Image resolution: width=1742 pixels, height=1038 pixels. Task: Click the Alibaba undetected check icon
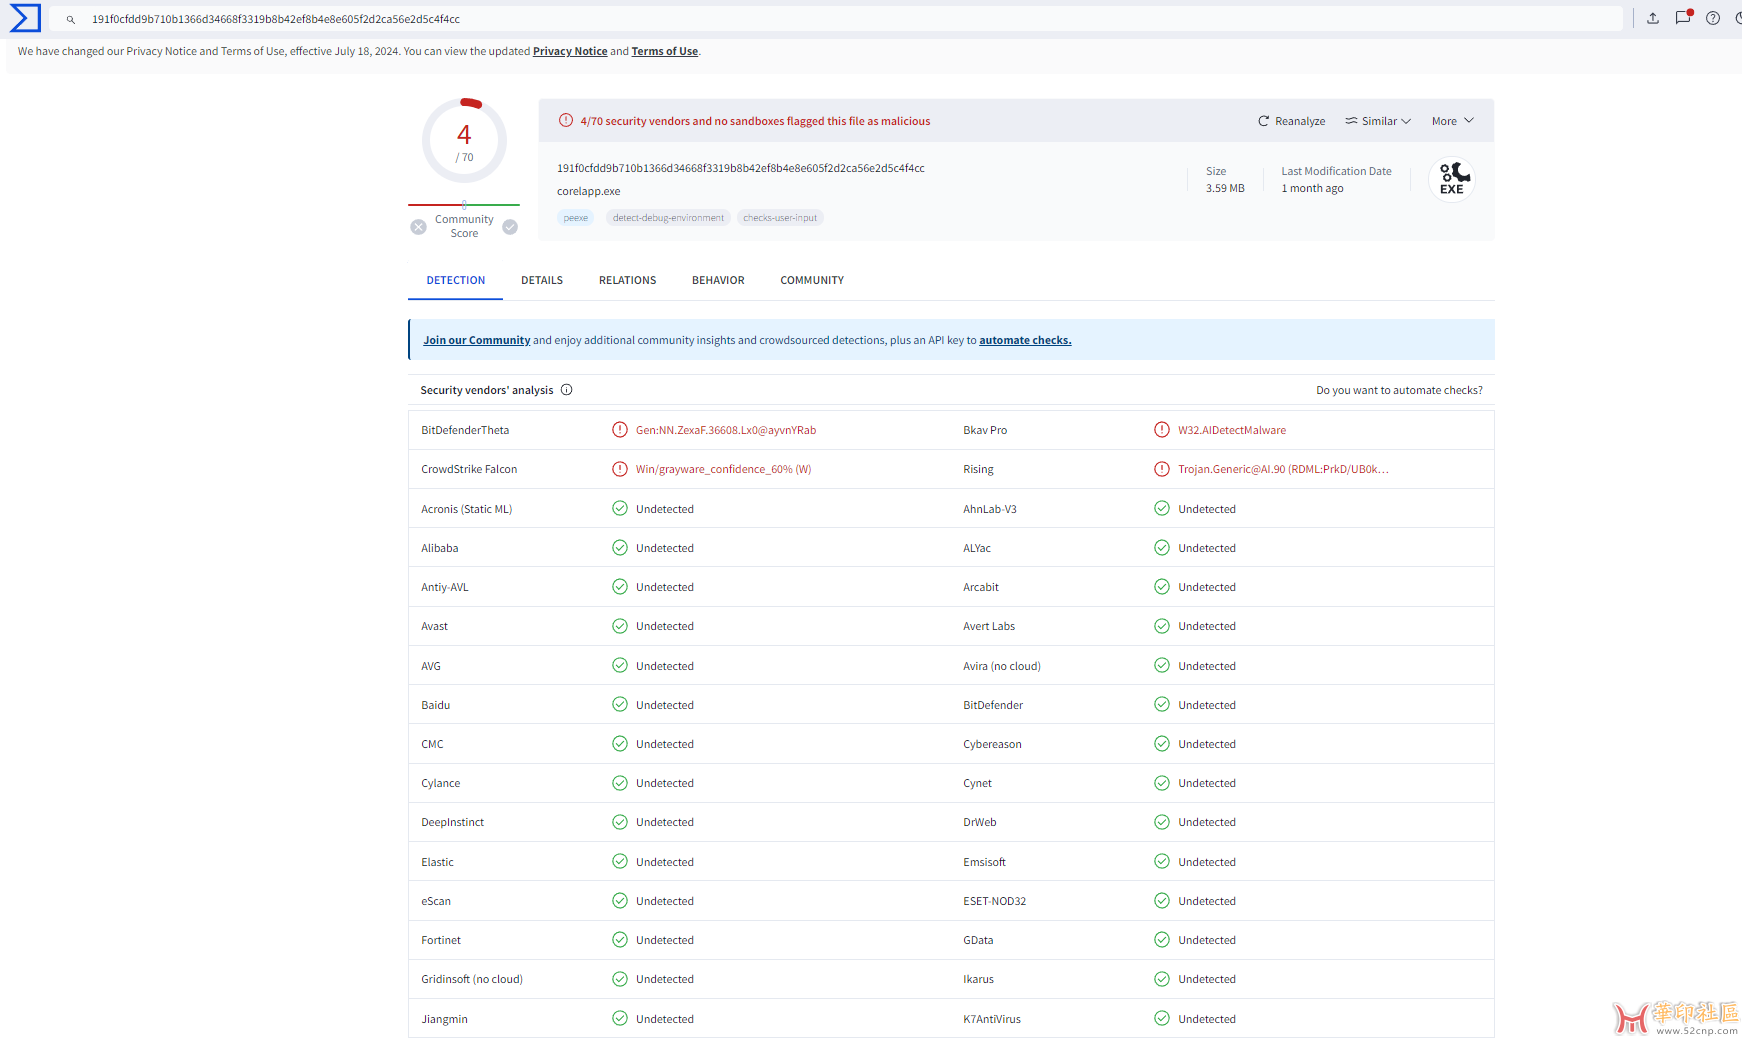click(x=620, y=548)
